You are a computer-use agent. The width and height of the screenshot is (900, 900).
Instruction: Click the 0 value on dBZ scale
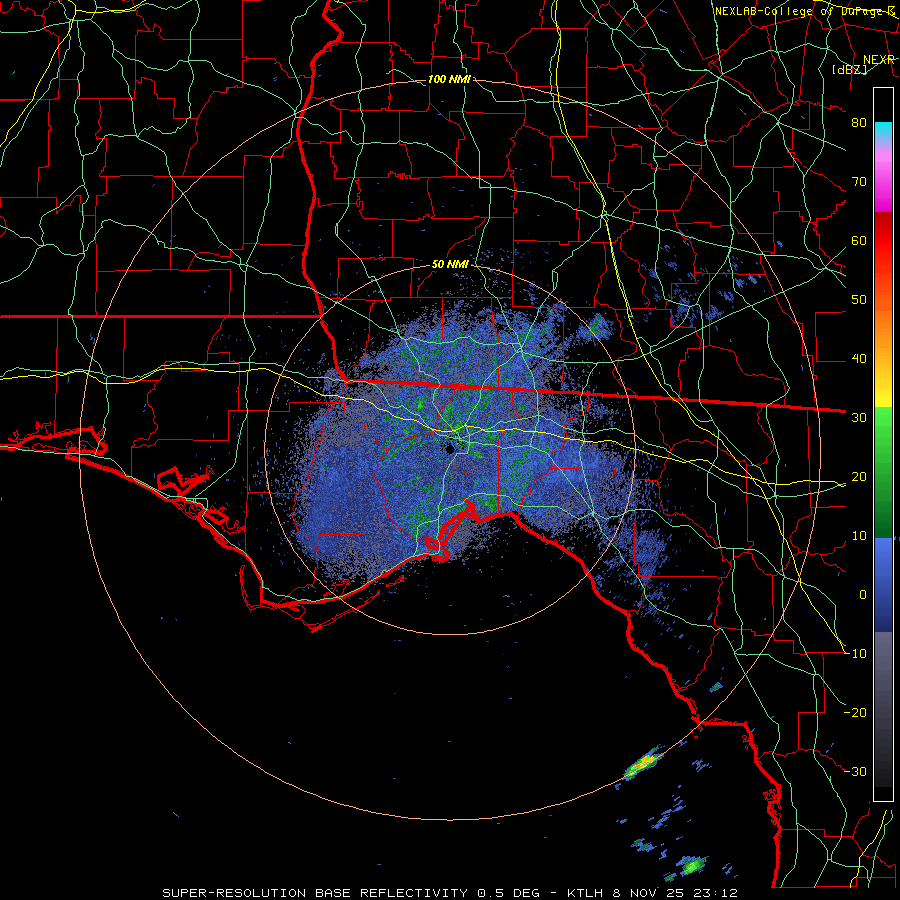coord(862,595)
